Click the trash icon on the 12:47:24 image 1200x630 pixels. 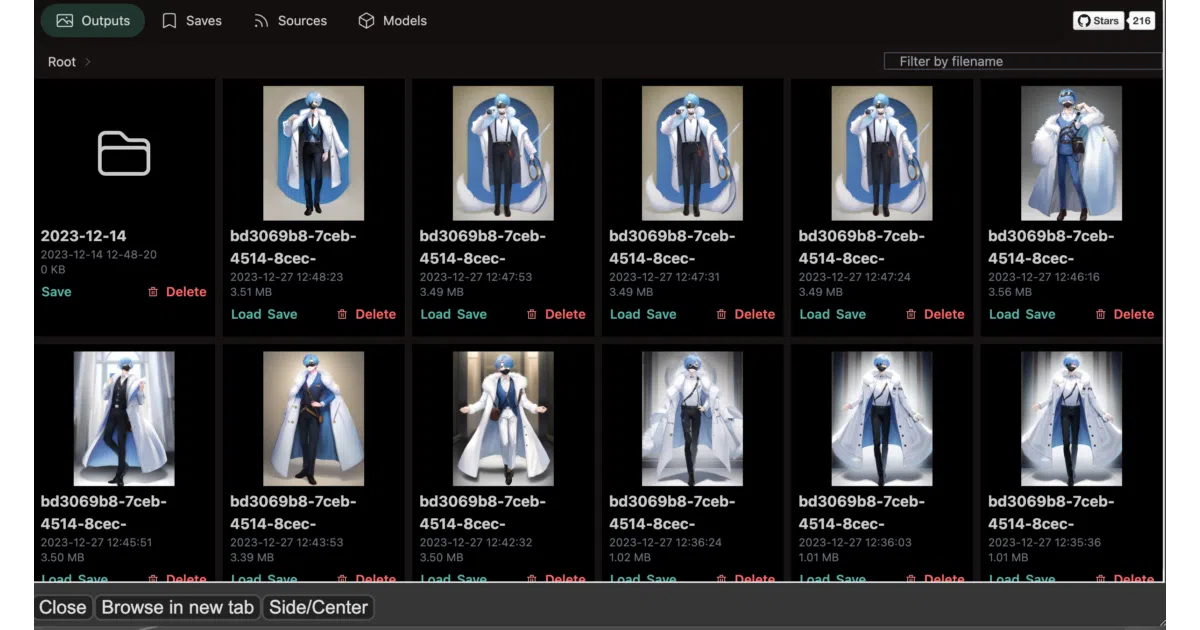pyautogui.click(x=911, y=314)
